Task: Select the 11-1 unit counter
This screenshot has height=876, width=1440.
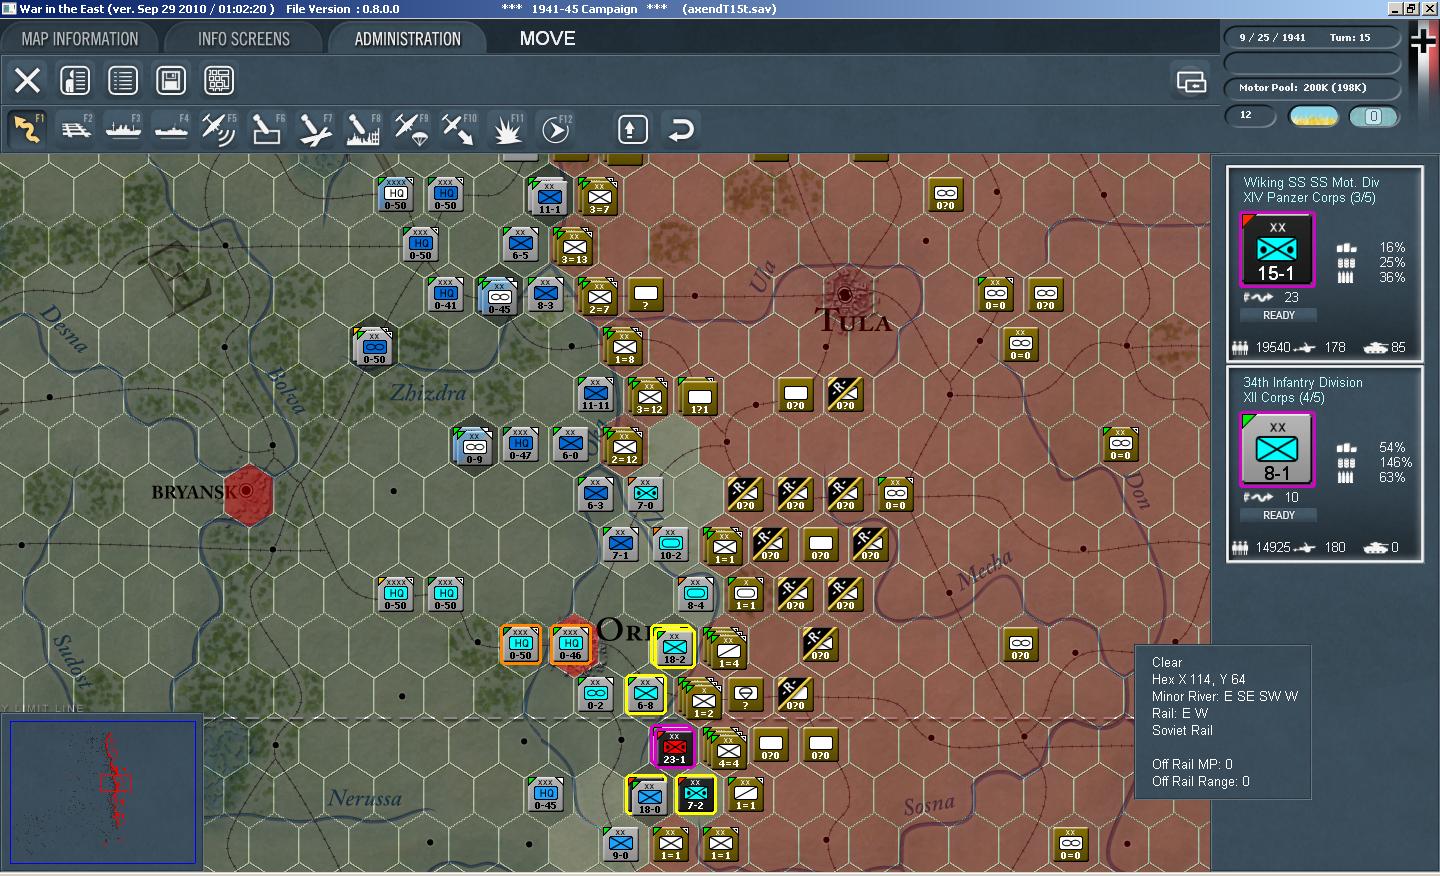Action: 548,197
